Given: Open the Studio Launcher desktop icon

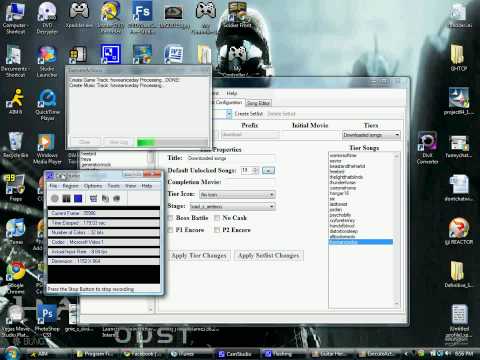Looking at the screenshot, I should pos(47,62).
